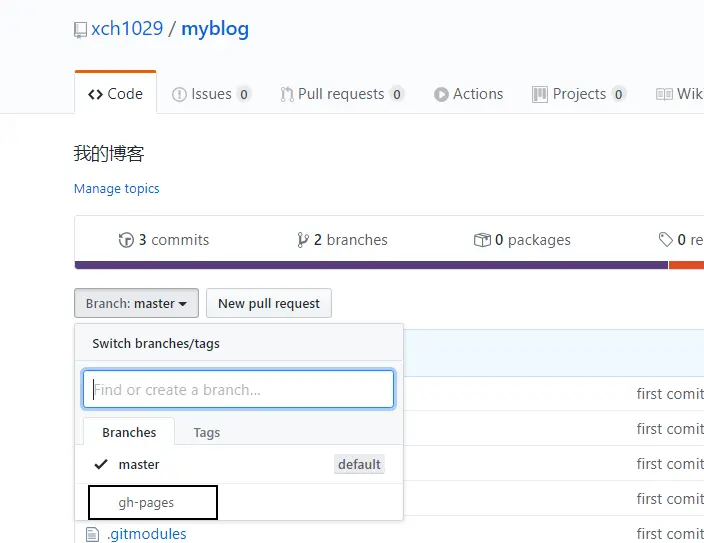Click the purple language bar segment
The width and height of the screenshot is (704, 543).
pos(370,265)
